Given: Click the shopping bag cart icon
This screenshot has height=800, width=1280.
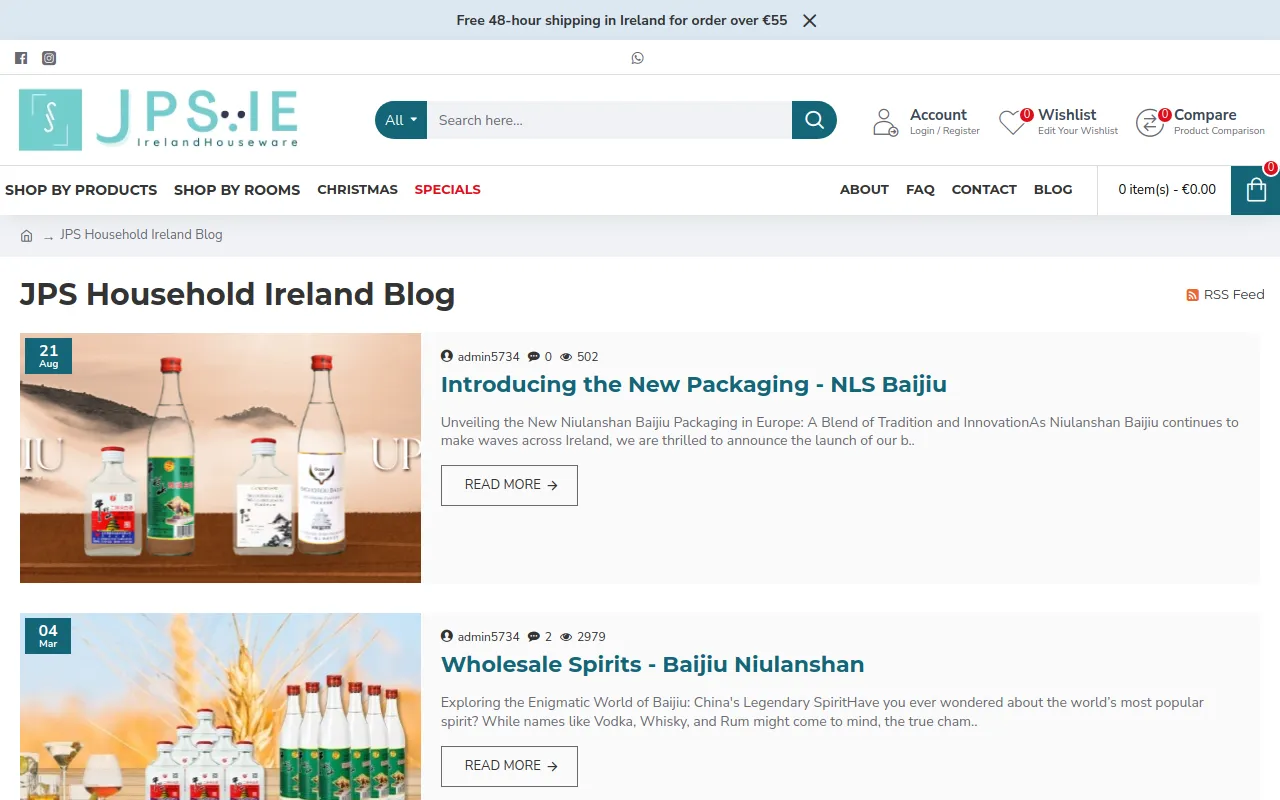Looking at the screenshot, I should 1255,190.
